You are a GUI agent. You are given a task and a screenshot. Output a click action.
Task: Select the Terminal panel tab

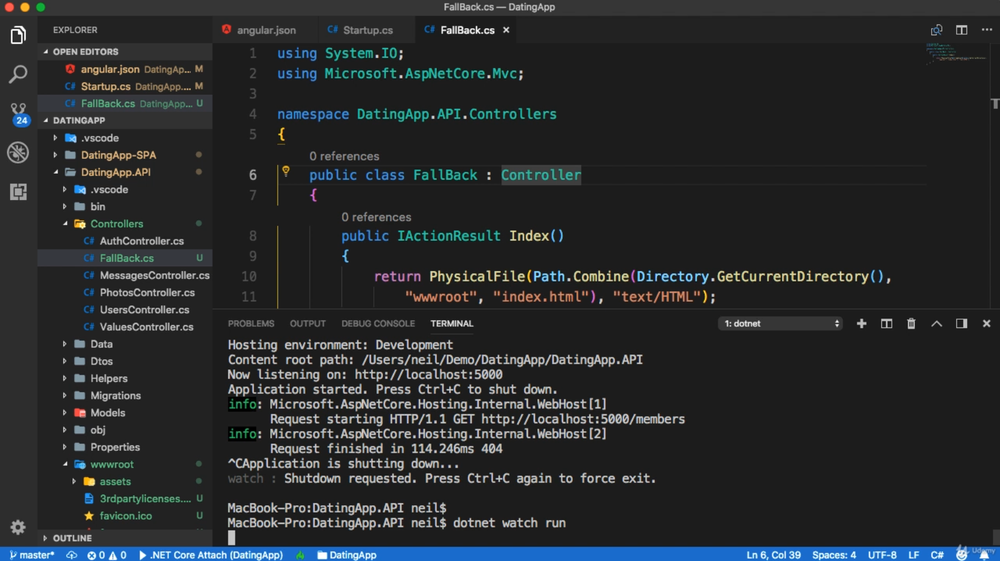(x=452, y=324)
